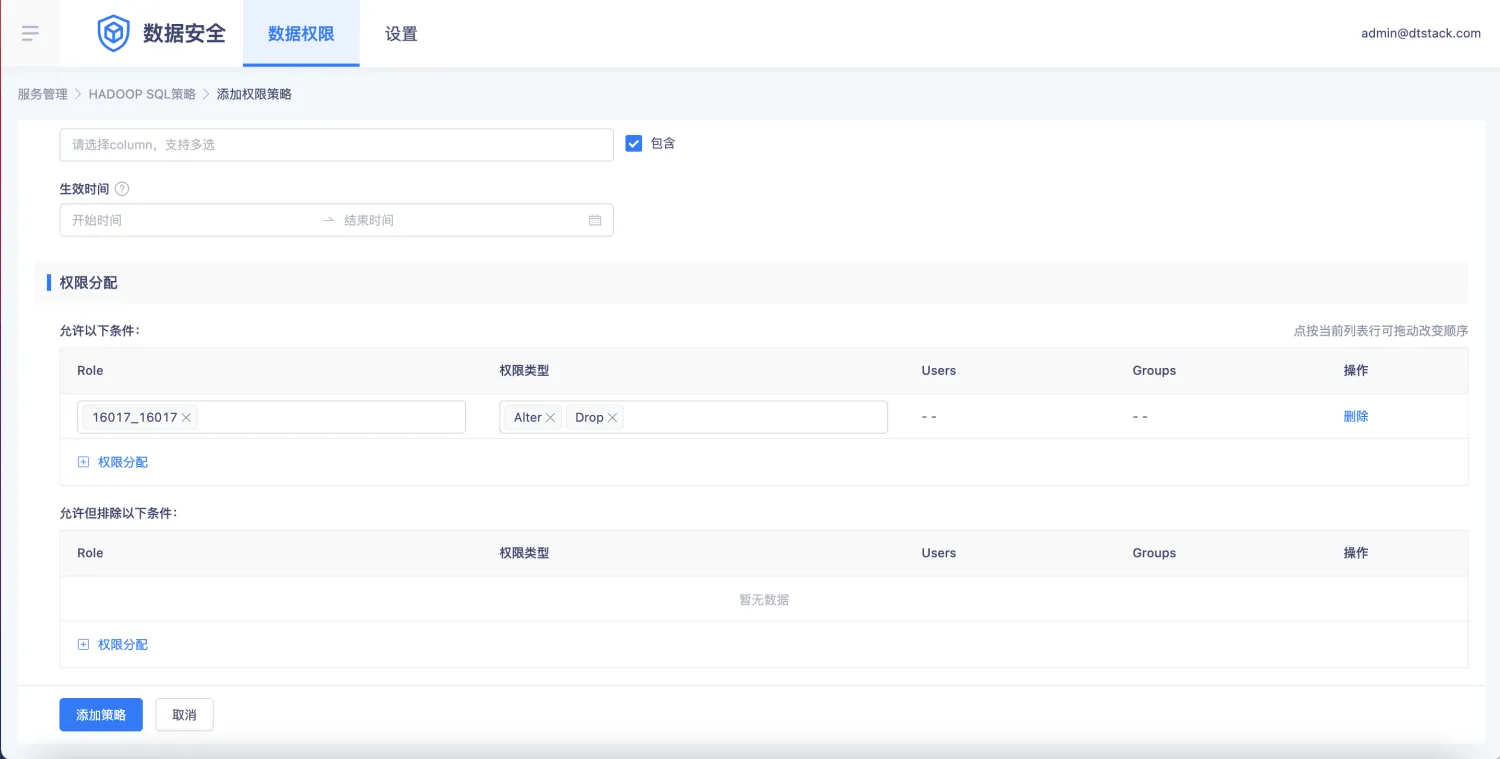Open the Role selector dropdown
This screenshot has height=759, width=1500.
tap(330, 417)
